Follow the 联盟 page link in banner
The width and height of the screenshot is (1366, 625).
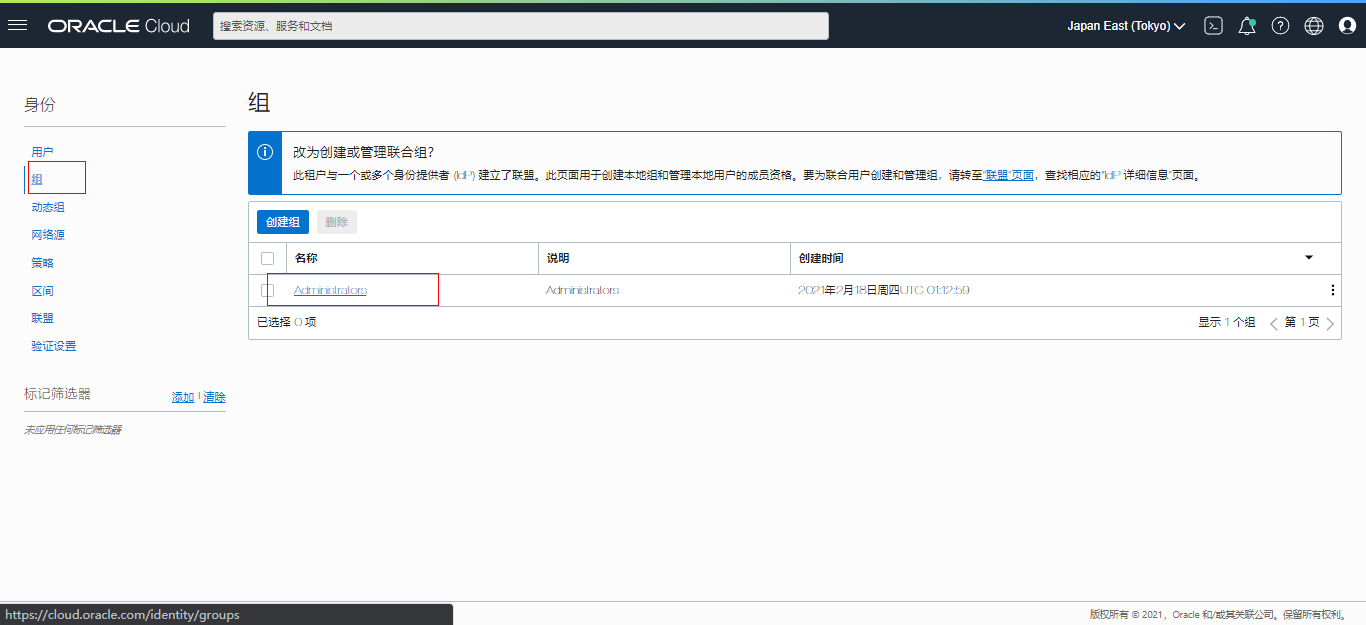coord(1009,175)
